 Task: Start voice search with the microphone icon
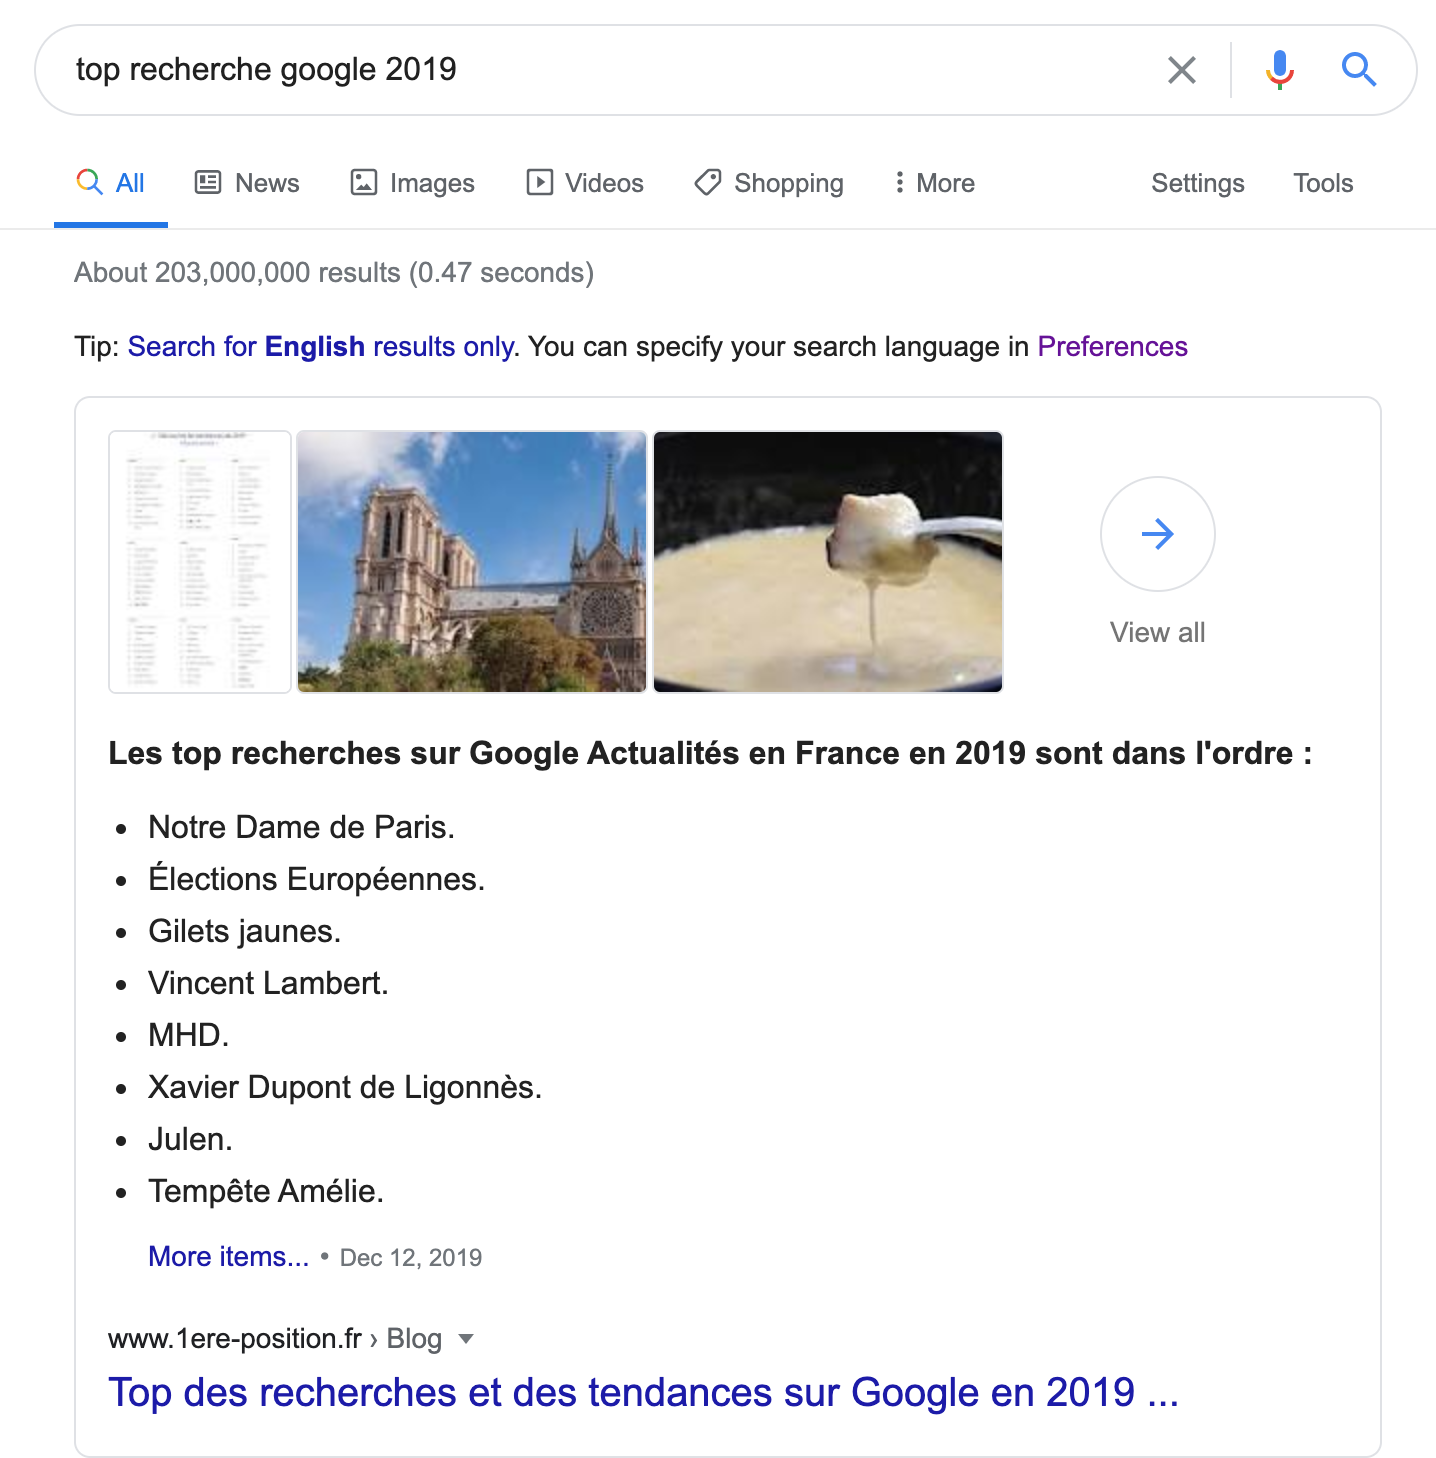pyautogui.click(x=1279, y=70)
